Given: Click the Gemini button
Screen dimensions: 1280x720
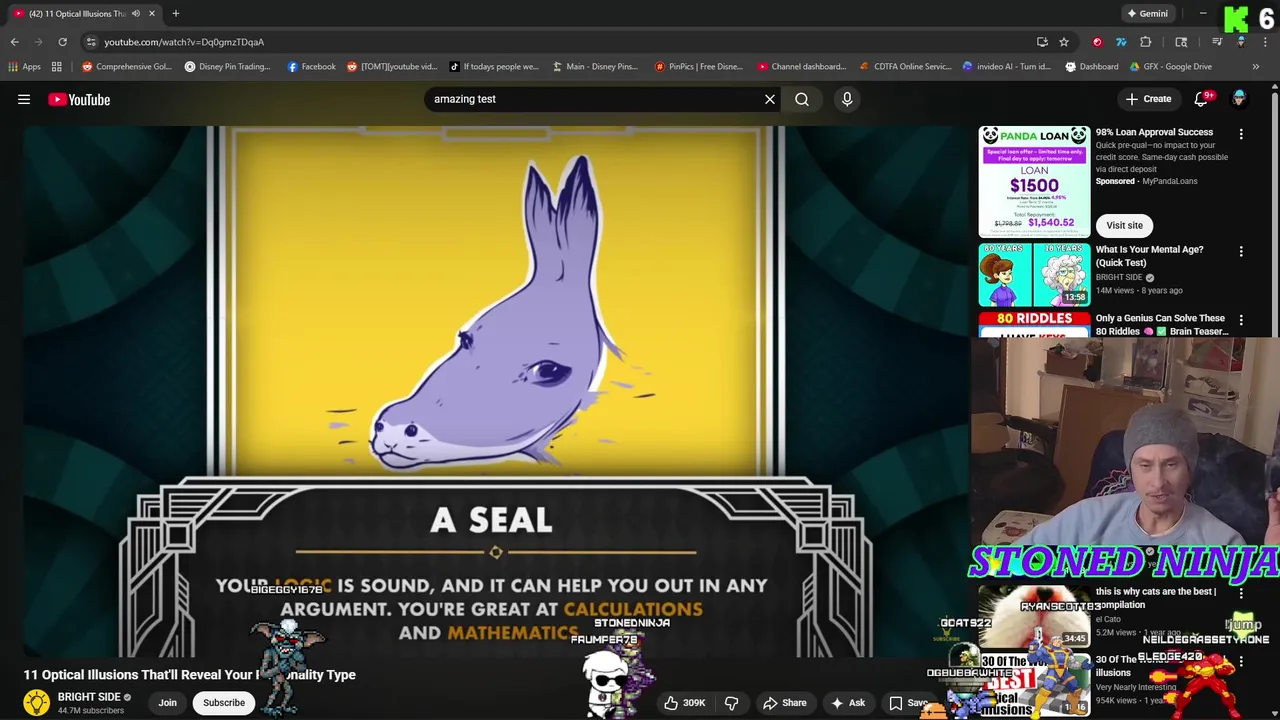Looking at the screenshot, I should (x=1147, y=13).
